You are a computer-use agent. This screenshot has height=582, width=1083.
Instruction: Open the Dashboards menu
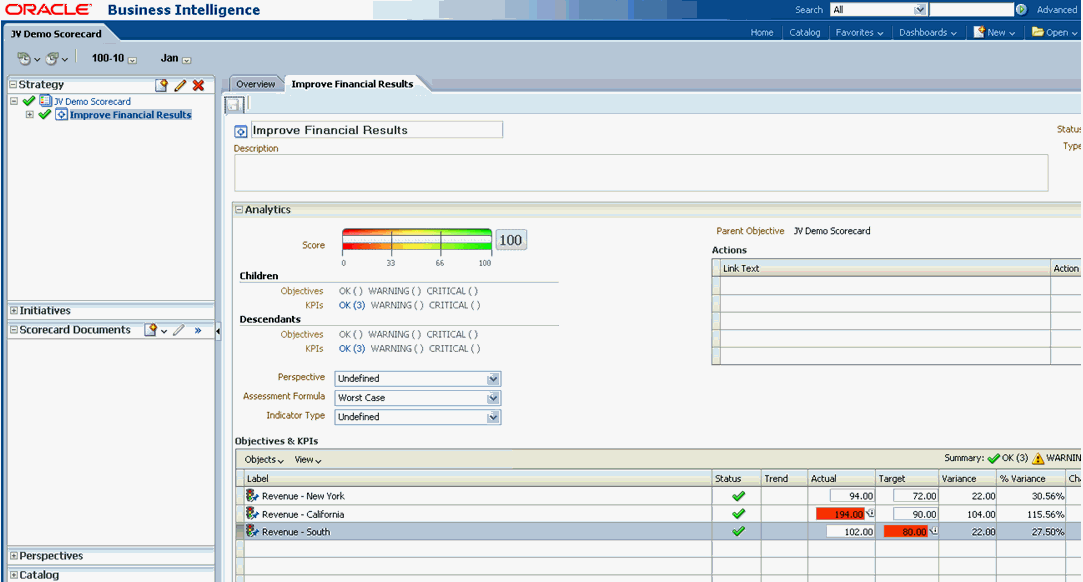click(928, 32)
